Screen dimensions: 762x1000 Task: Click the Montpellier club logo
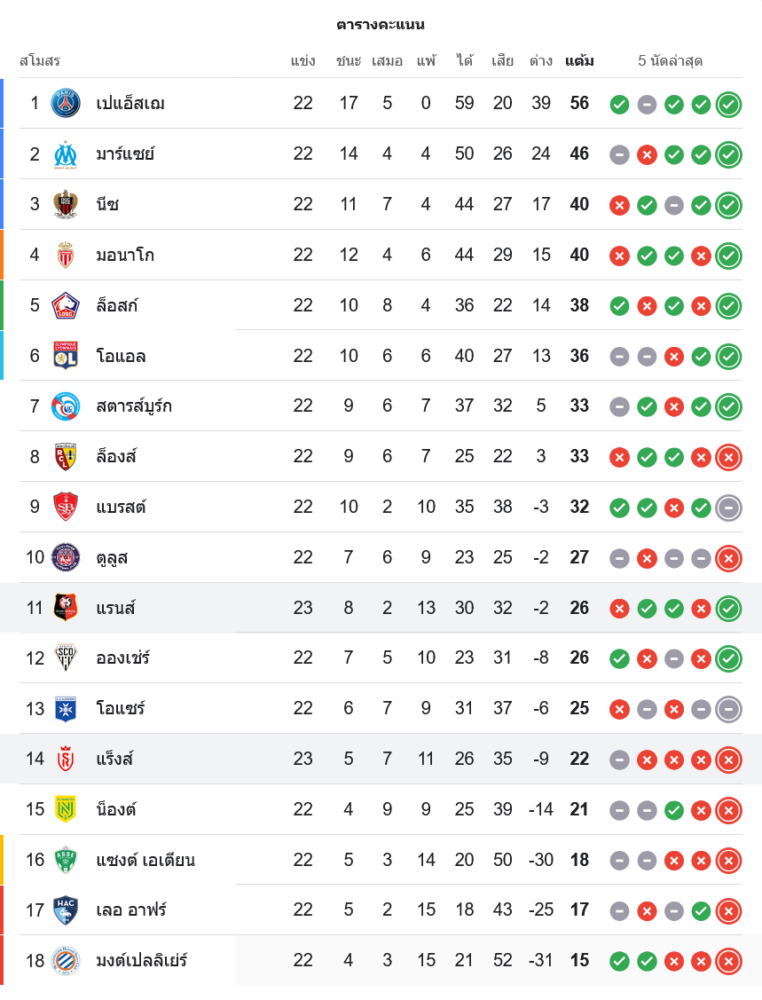(66, 961)
